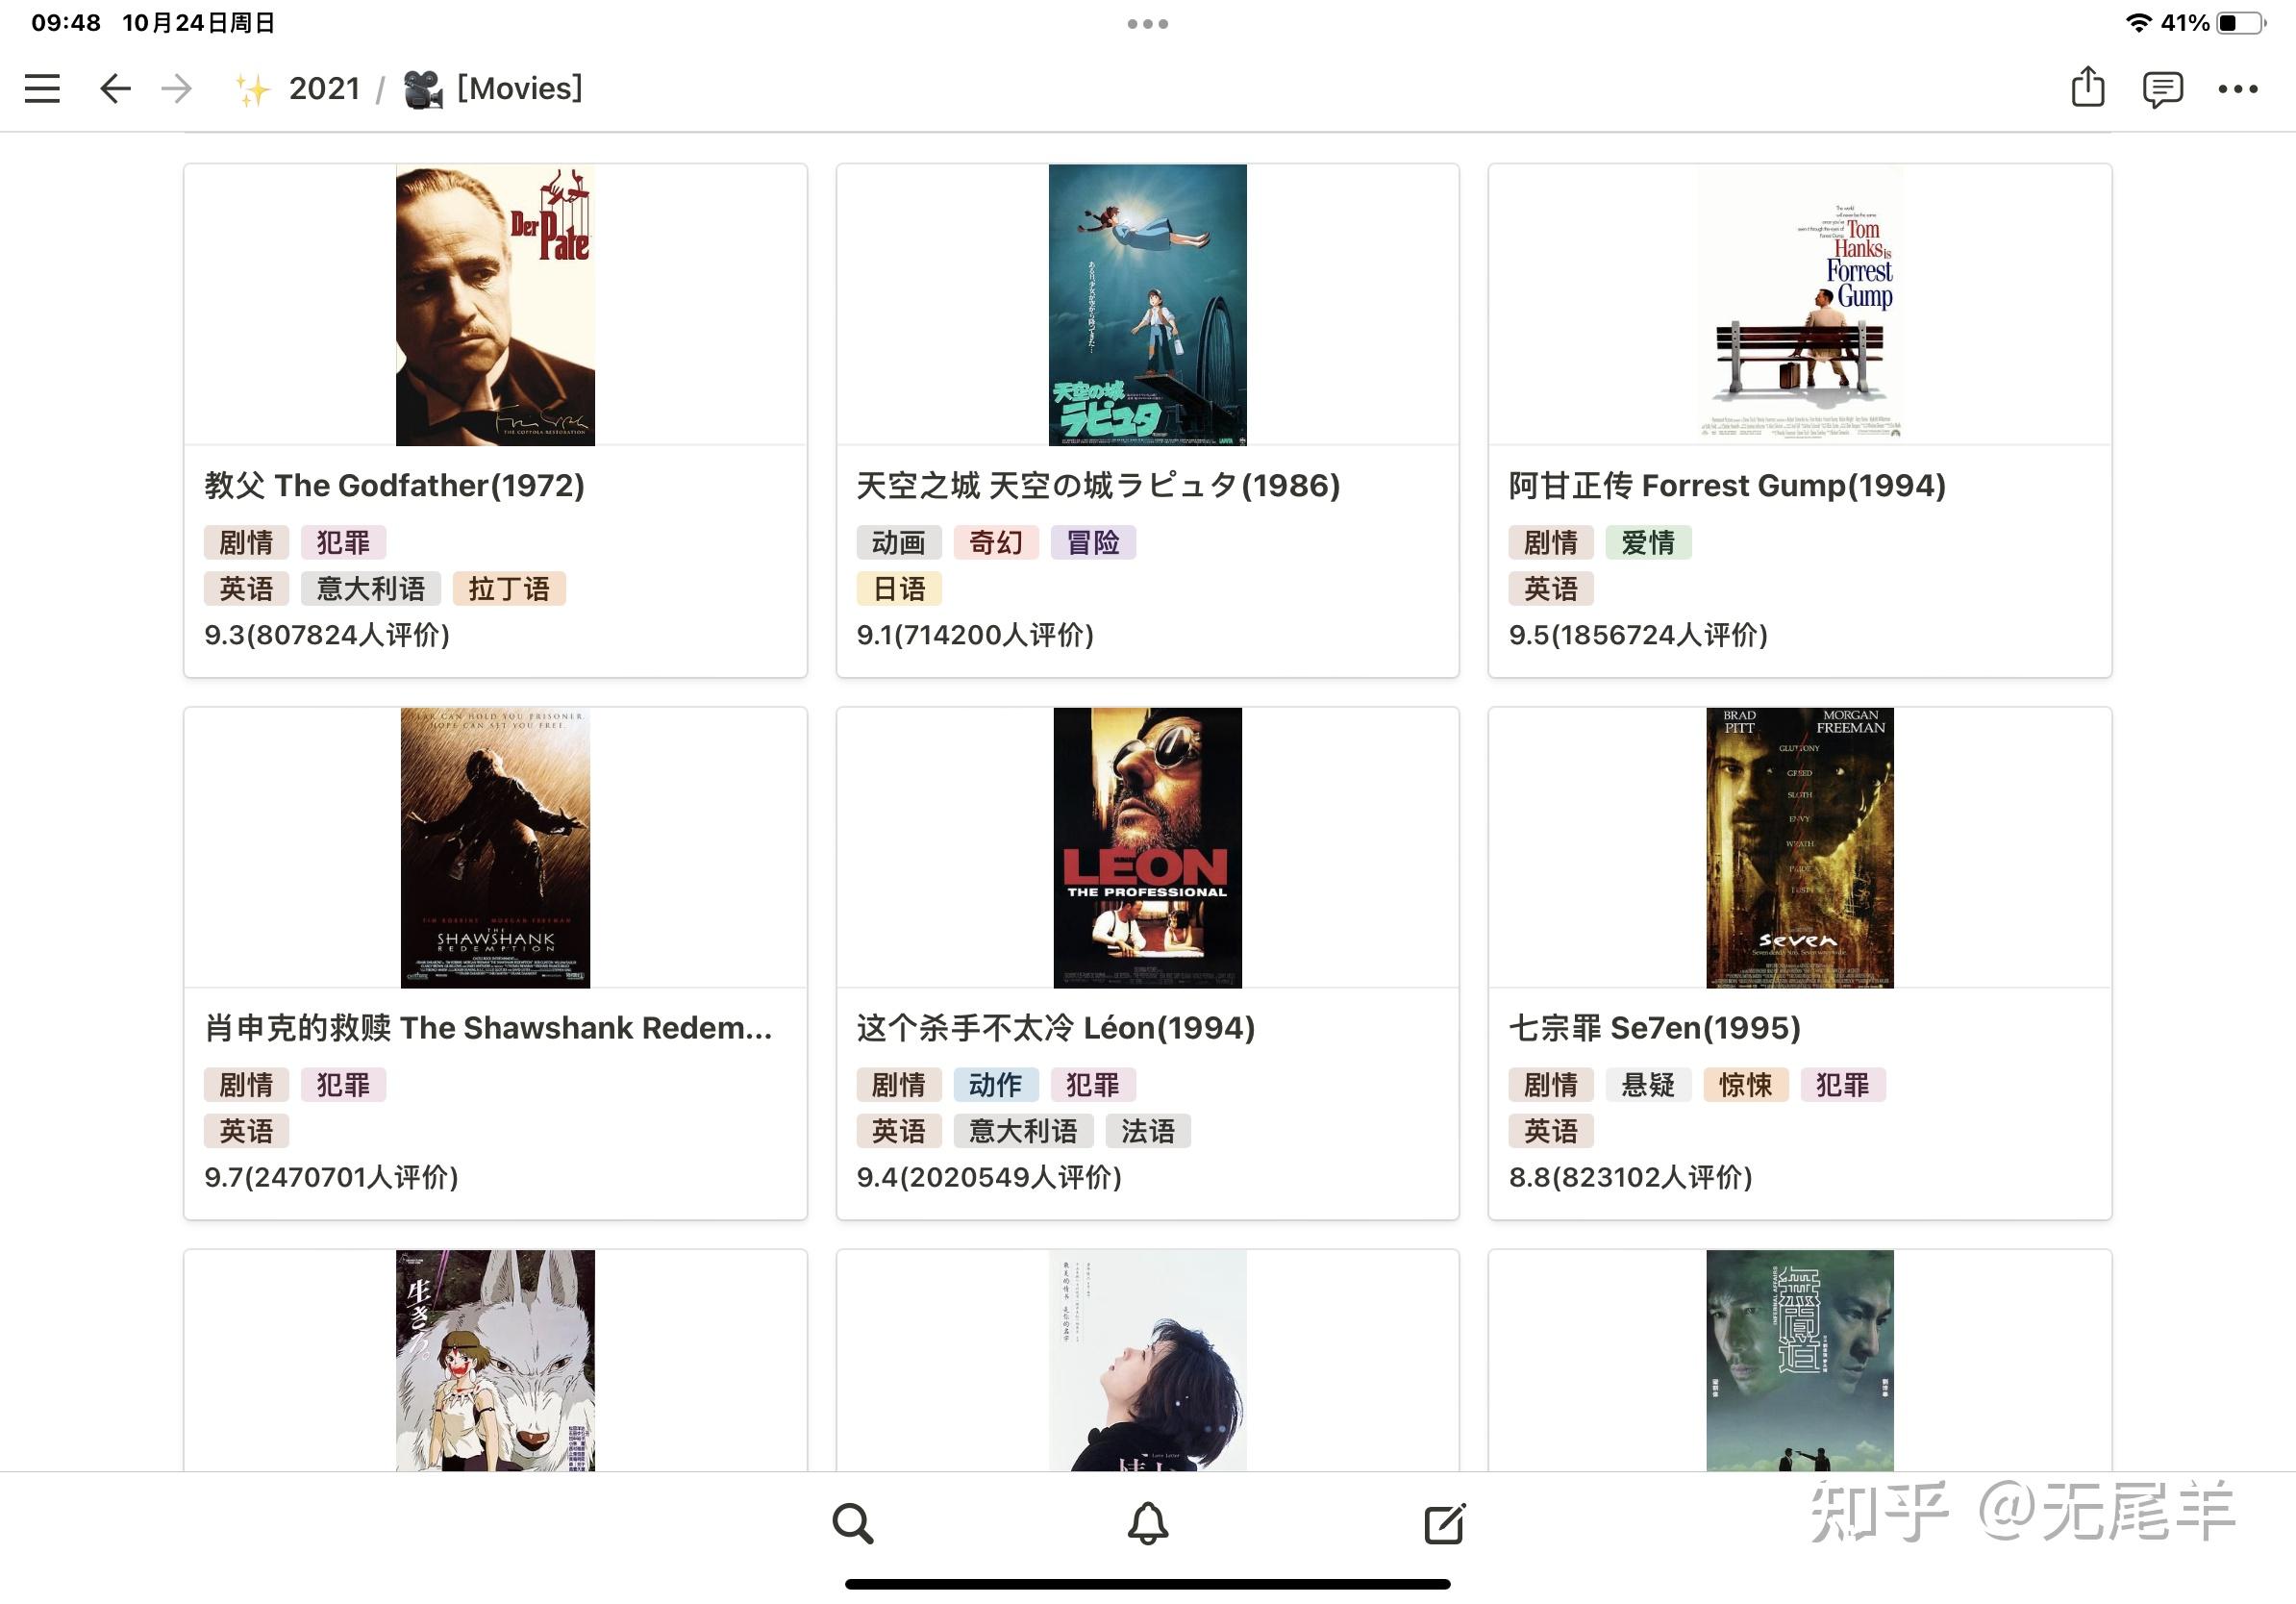Tap the multitasking three dots at top

(x=1148, y=23)
